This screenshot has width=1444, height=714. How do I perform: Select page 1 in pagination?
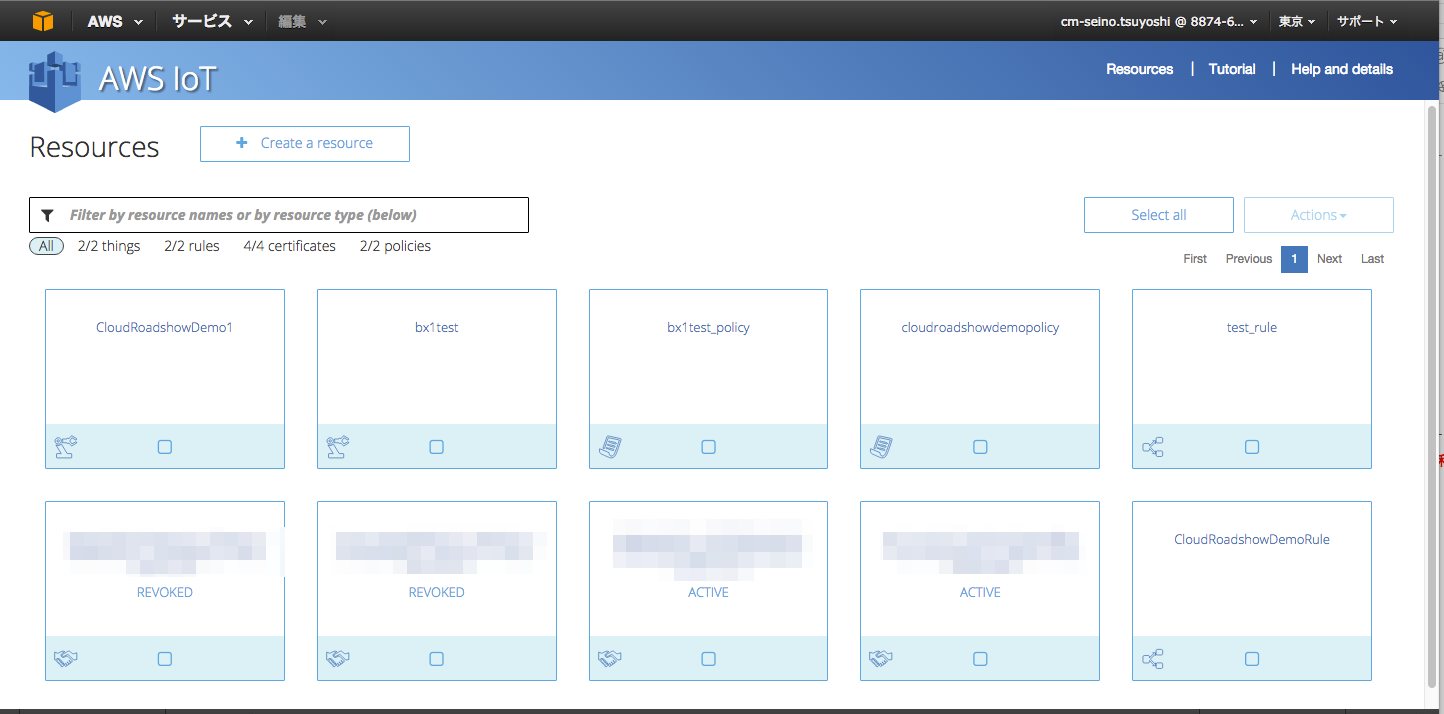coord(1294,259)
